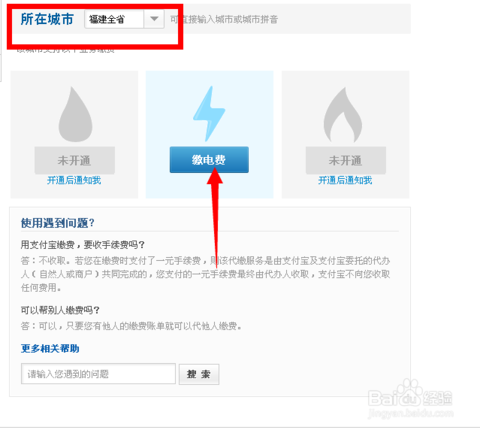Click the 所在城市 label

coord(47,19)
